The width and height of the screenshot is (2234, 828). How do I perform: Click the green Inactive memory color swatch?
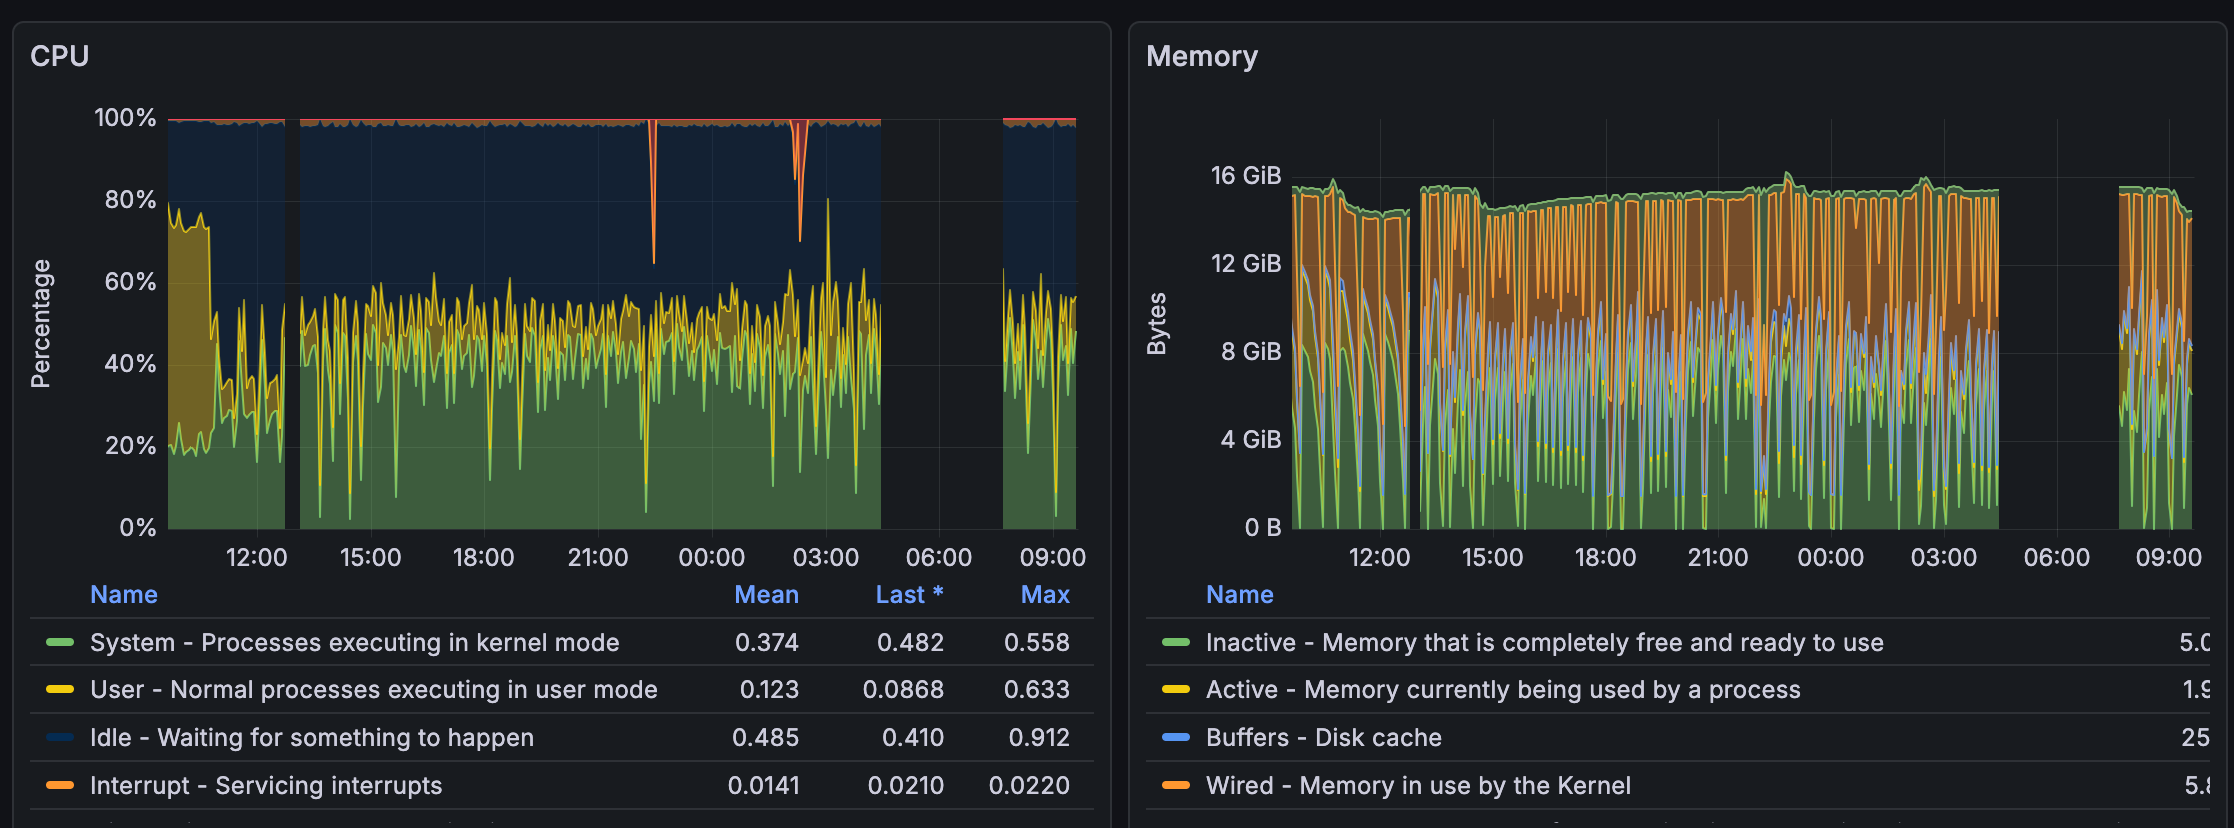[1176, 642]
